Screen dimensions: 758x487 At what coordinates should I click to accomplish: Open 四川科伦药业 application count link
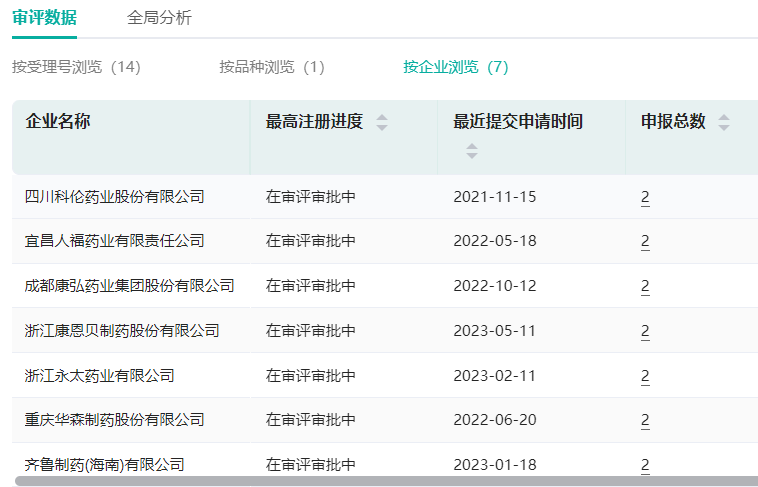click(645, 197)
